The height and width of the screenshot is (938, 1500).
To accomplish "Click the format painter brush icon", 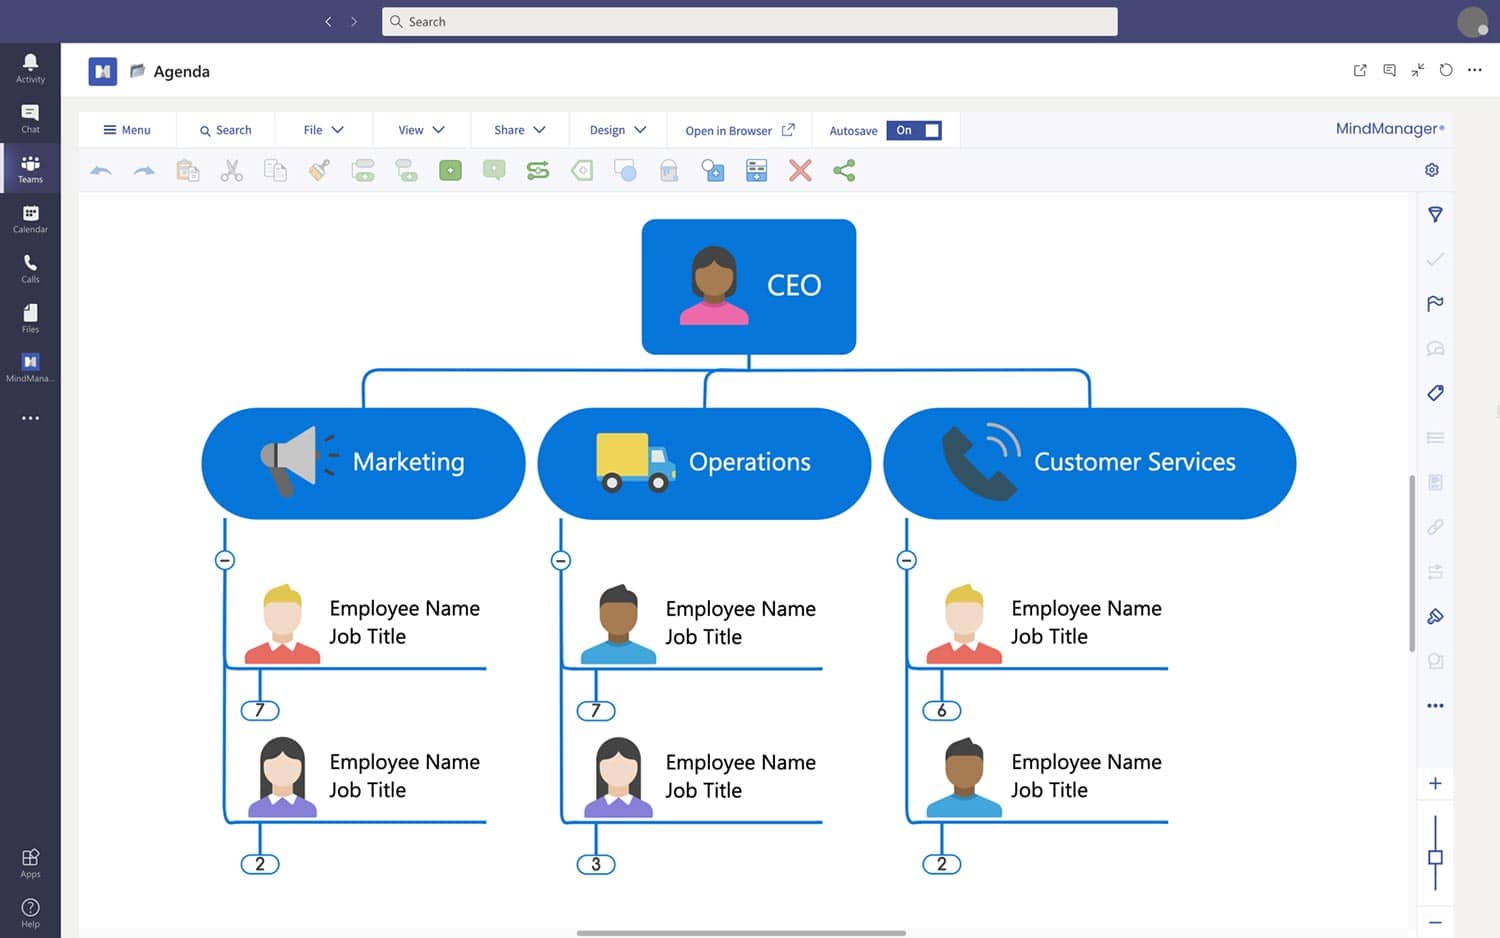I will [319, 171].
